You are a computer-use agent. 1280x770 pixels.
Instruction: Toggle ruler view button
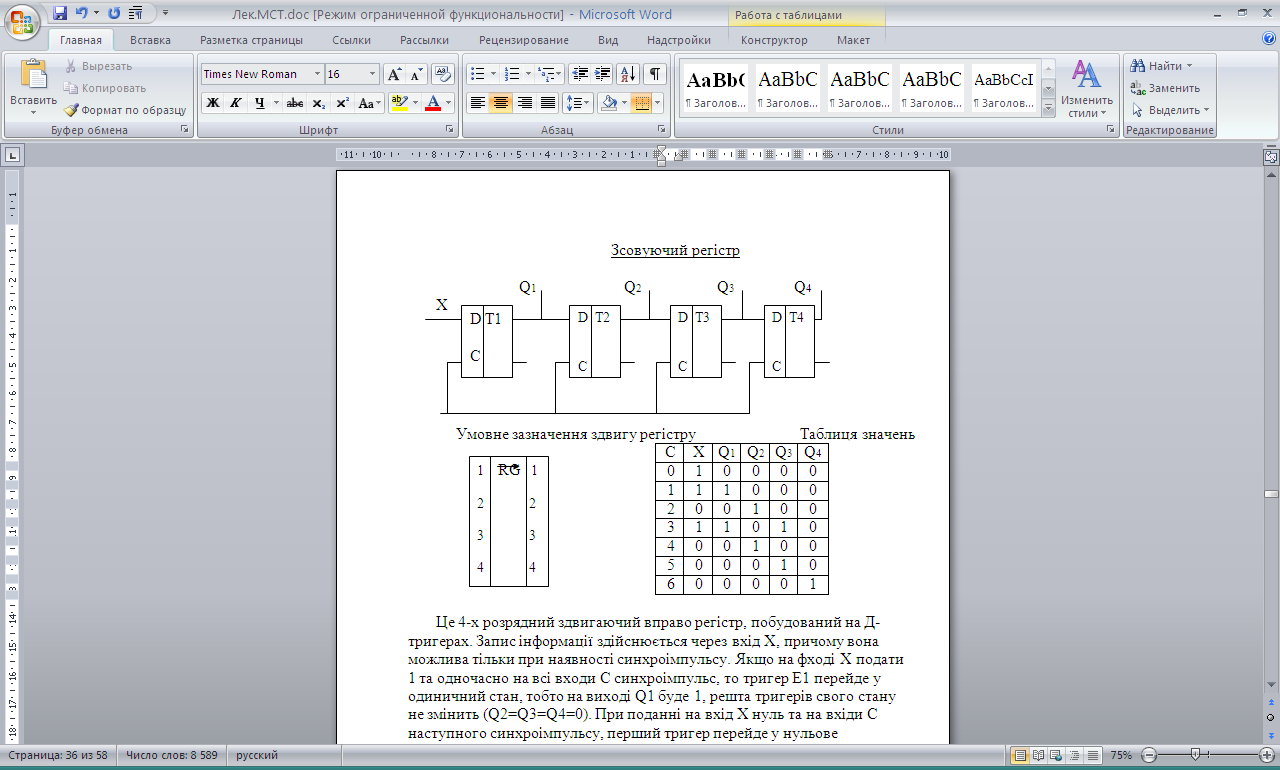click(x=1270, y=157)
